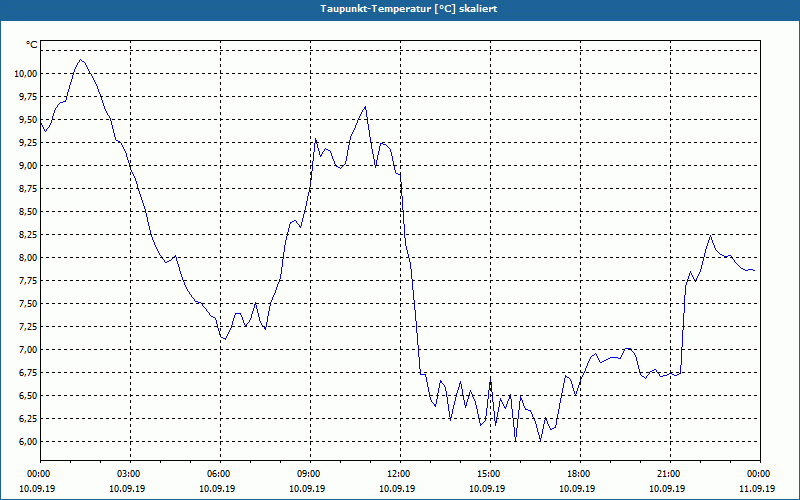Image resolution: width=800 pixels, height=500 pixels.
Task: Click the 18:00 time label
Action: (x=580, y=474)
